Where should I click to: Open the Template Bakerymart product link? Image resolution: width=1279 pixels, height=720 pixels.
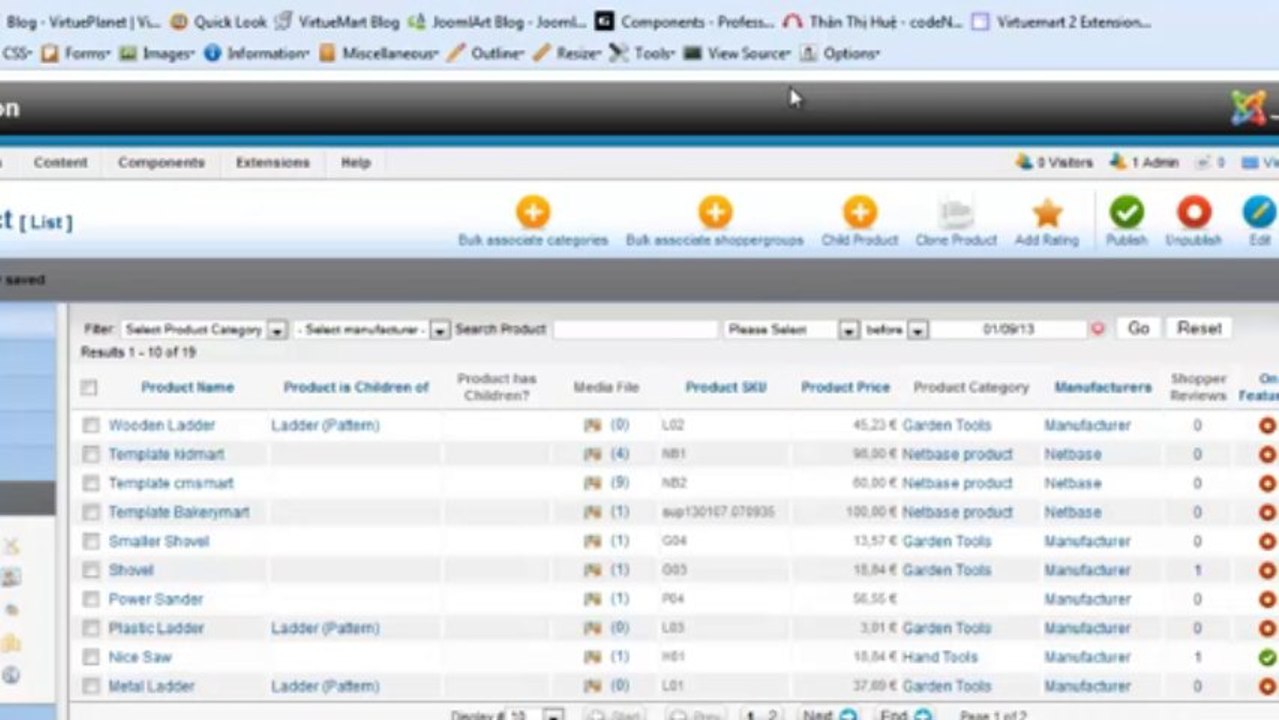(179, 512)
